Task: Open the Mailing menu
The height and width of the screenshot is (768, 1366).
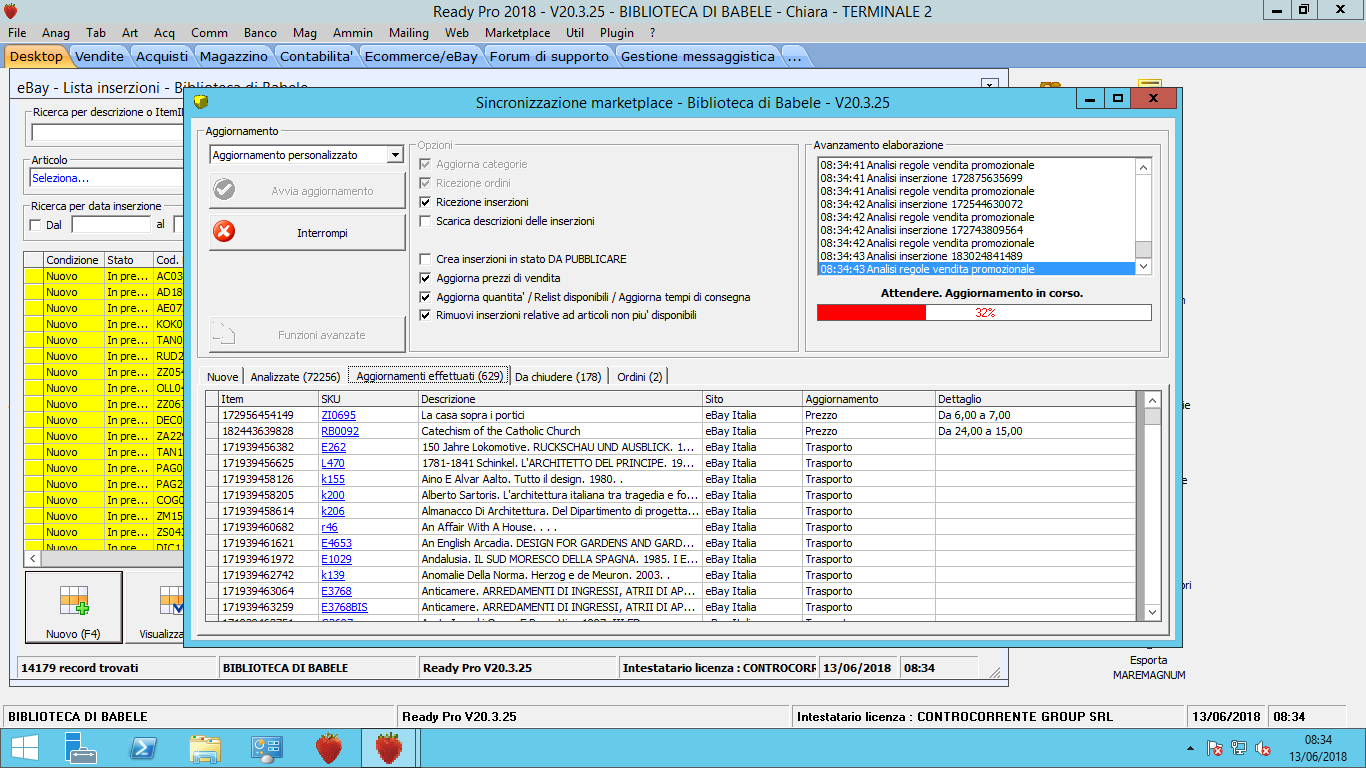Action: (408, 33)
